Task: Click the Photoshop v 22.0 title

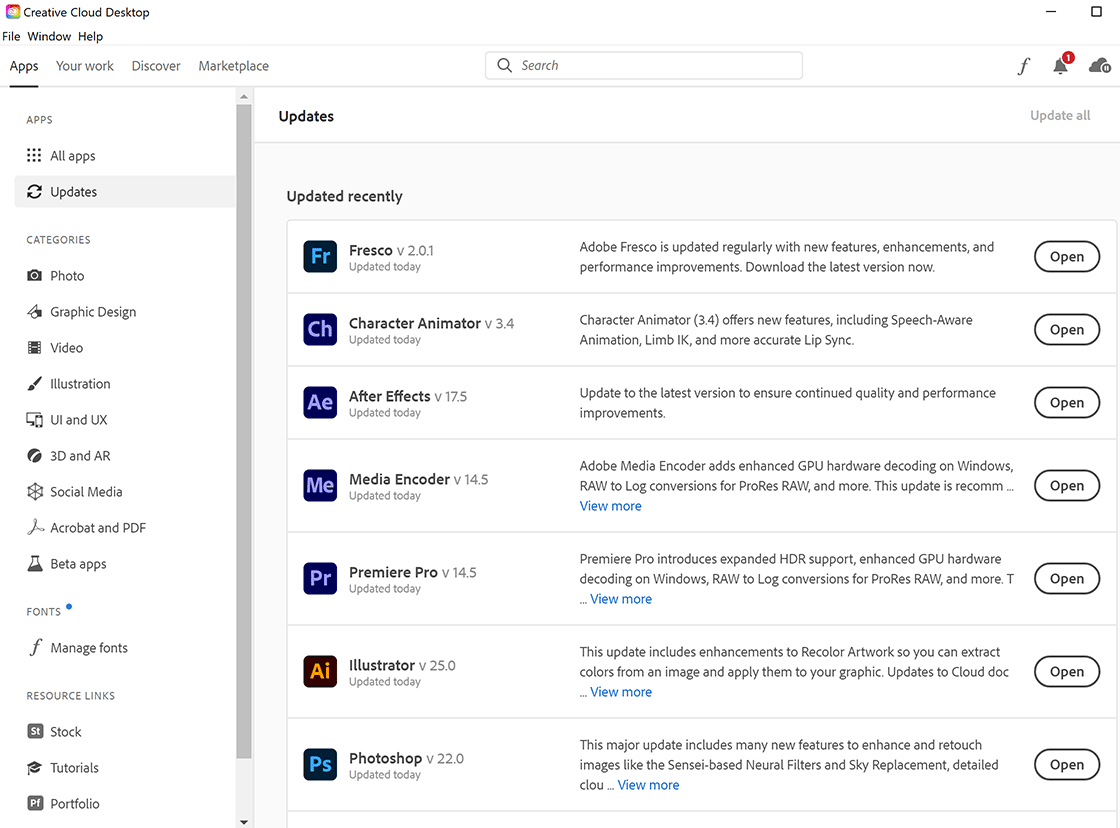Action: tap(406, 758)
